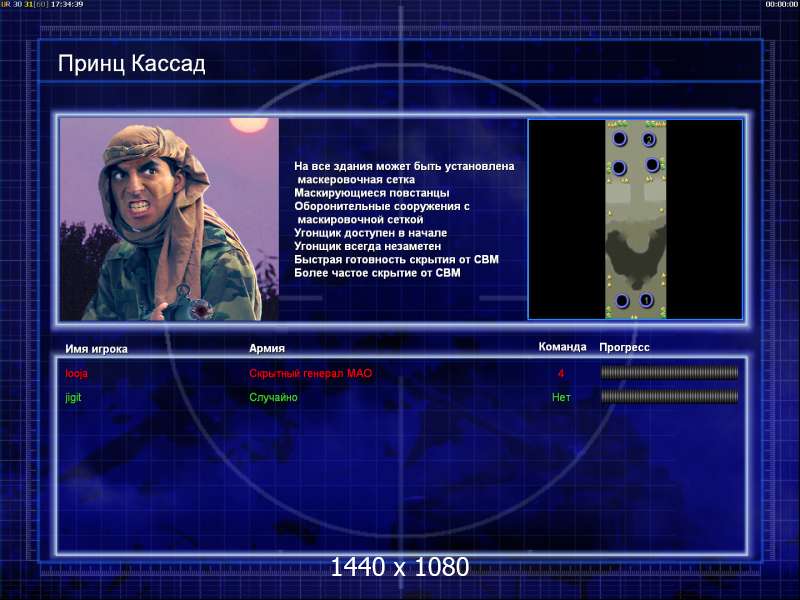Click 'На все здания может быть установлена' text
The image size is (800, 600).
pos(404,166)
